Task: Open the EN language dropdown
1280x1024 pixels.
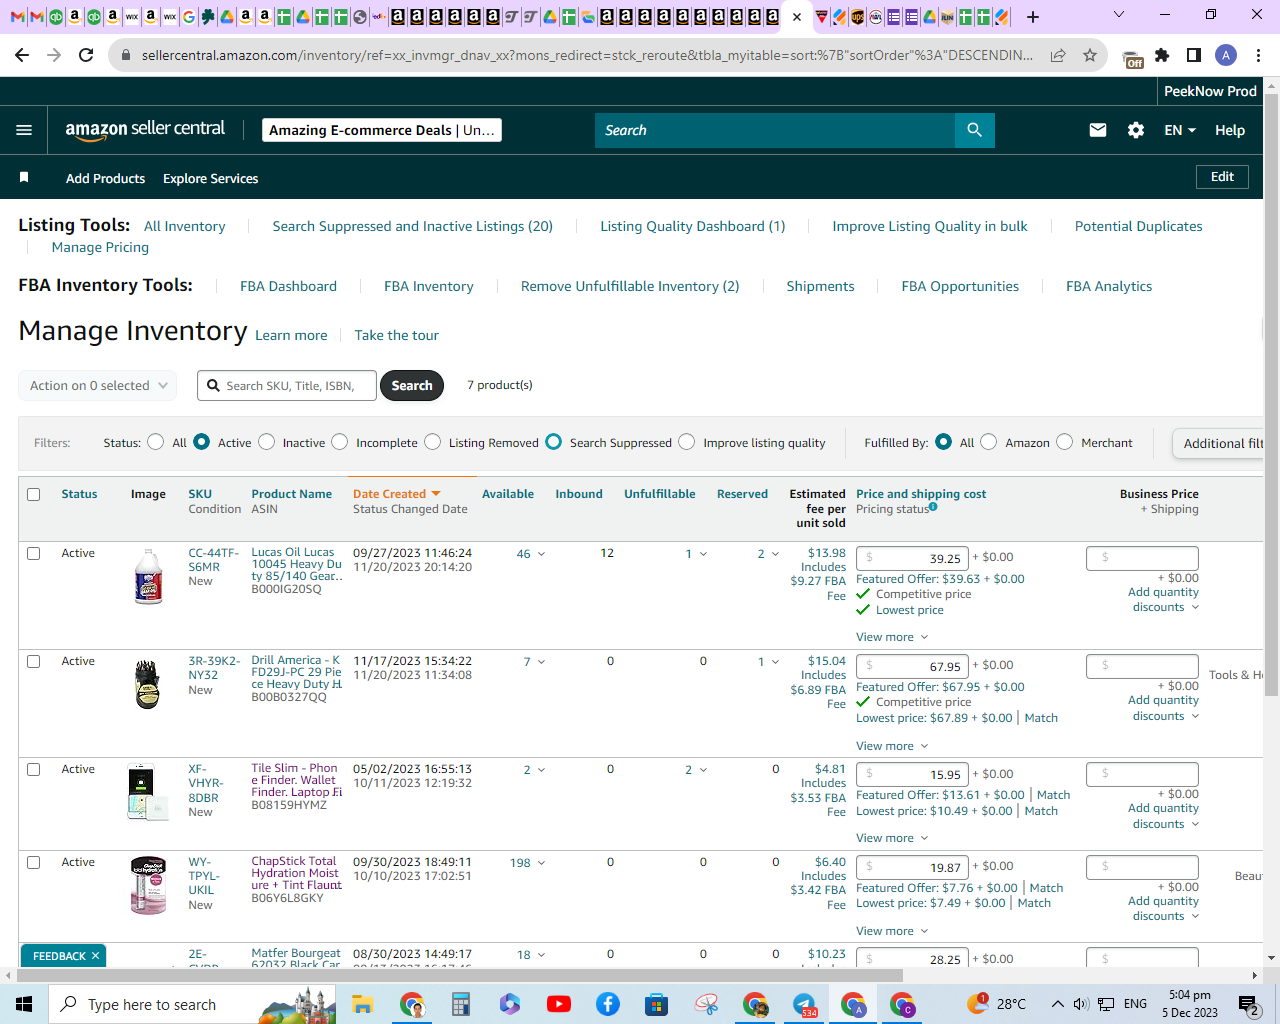Action: click(1180, 130)
